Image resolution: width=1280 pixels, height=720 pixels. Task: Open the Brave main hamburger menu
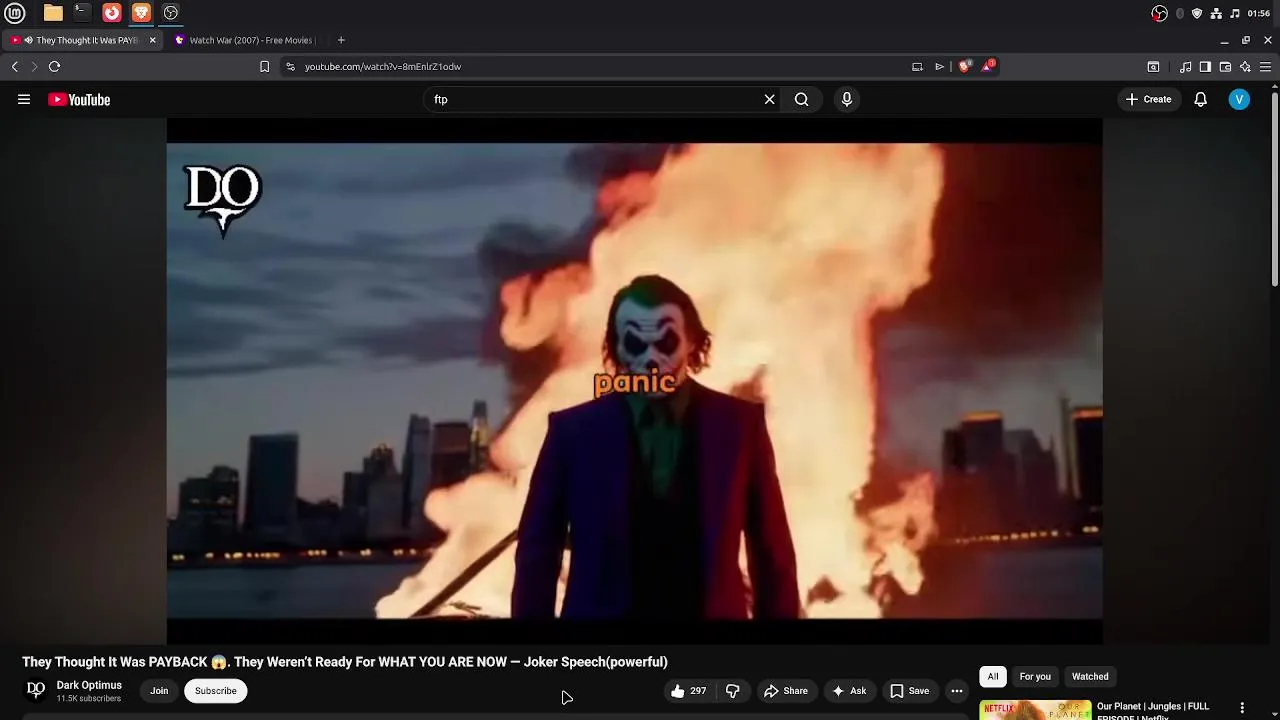coord(1265,67)
